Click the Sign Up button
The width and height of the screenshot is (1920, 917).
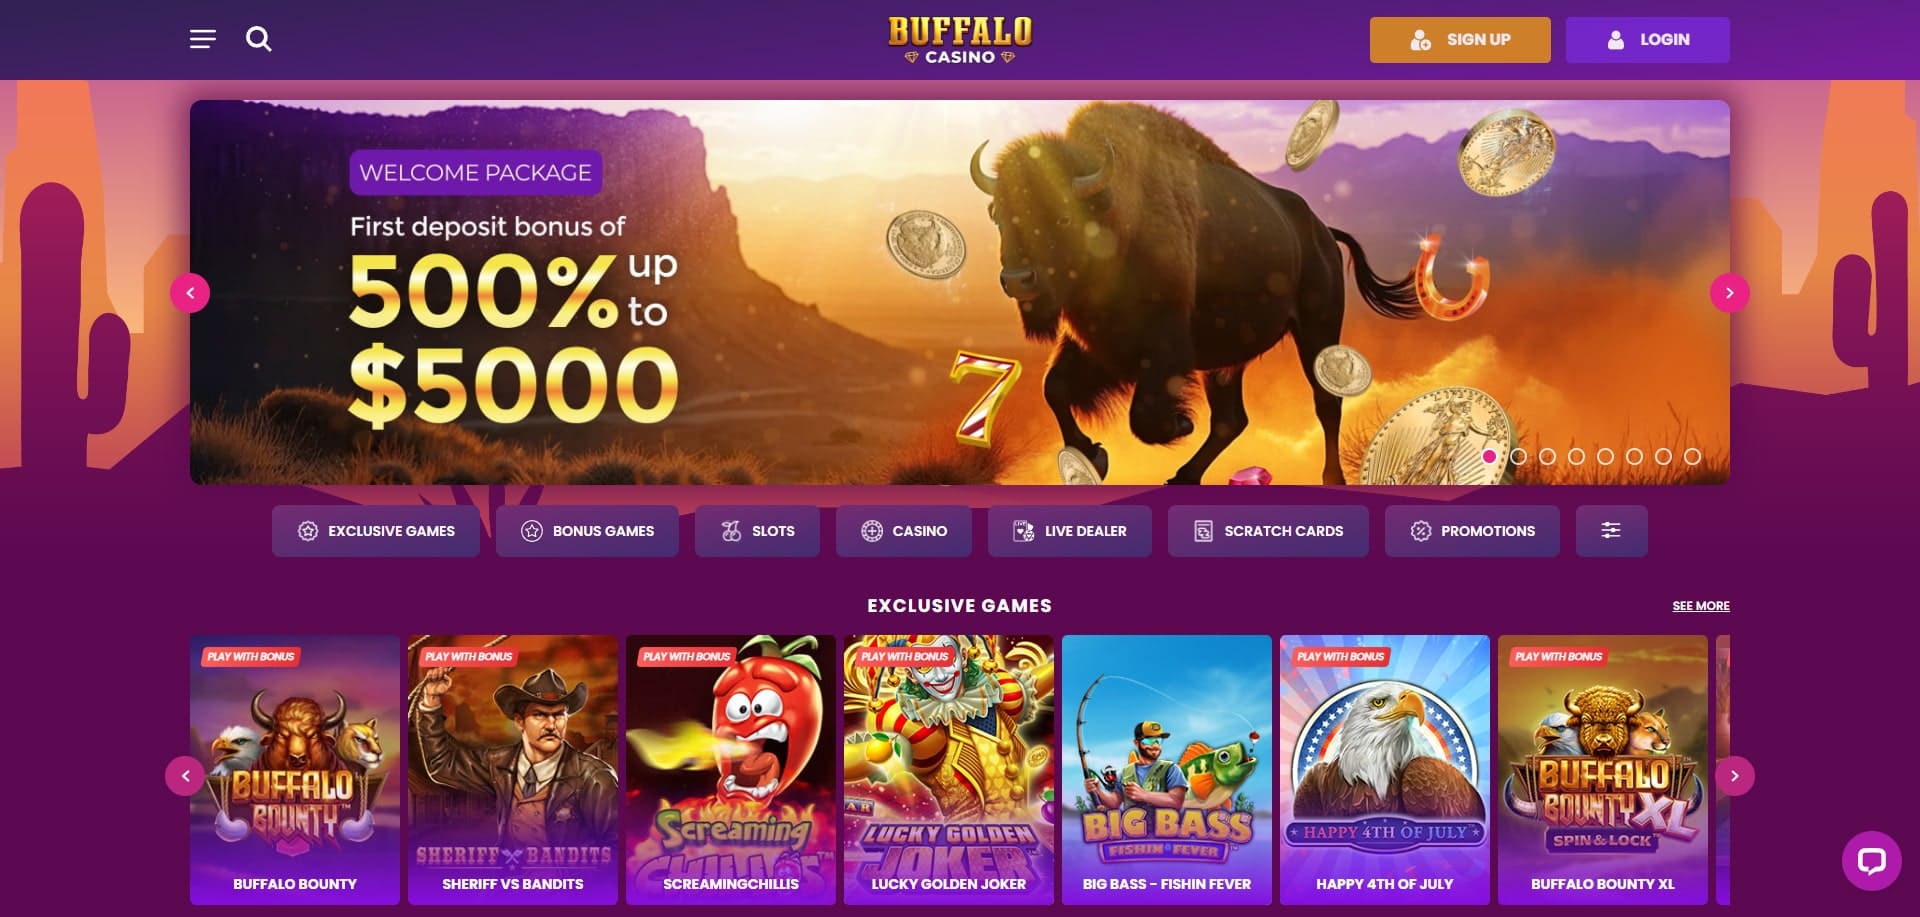point(1460,40)
